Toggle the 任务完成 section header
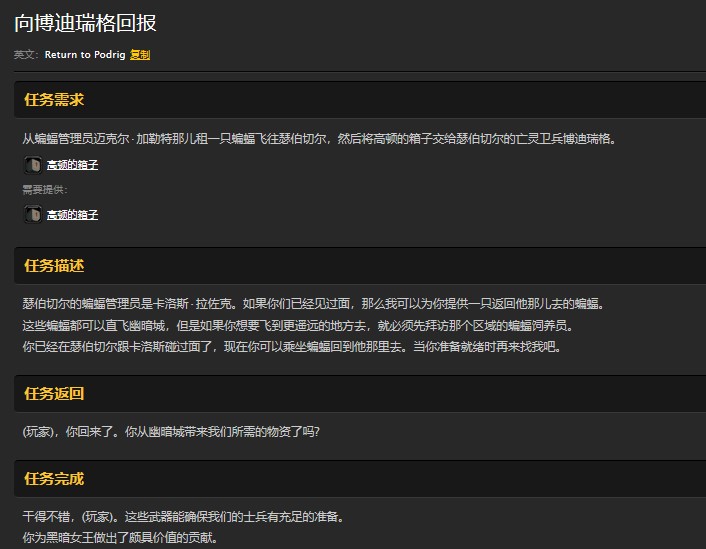Screen dimensions: 706x549 click(54, 479)
